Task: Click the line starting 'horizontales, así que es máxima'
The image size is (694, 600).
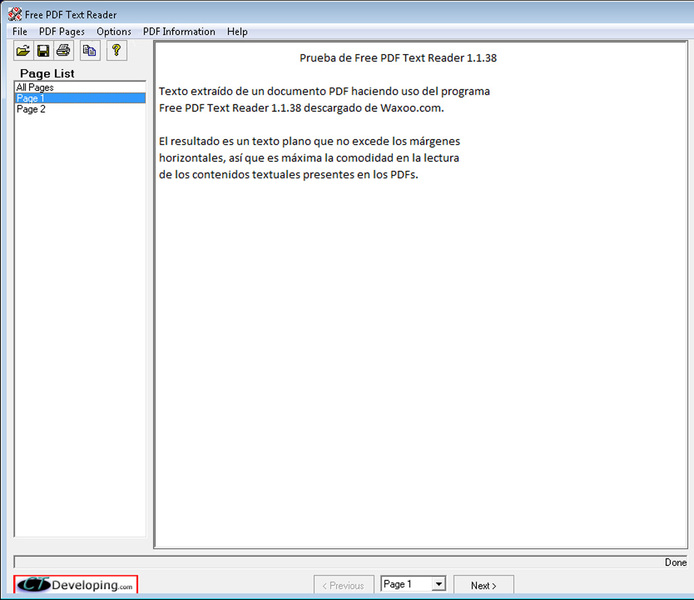Action: pyautogui.click(x=309, y=158)
